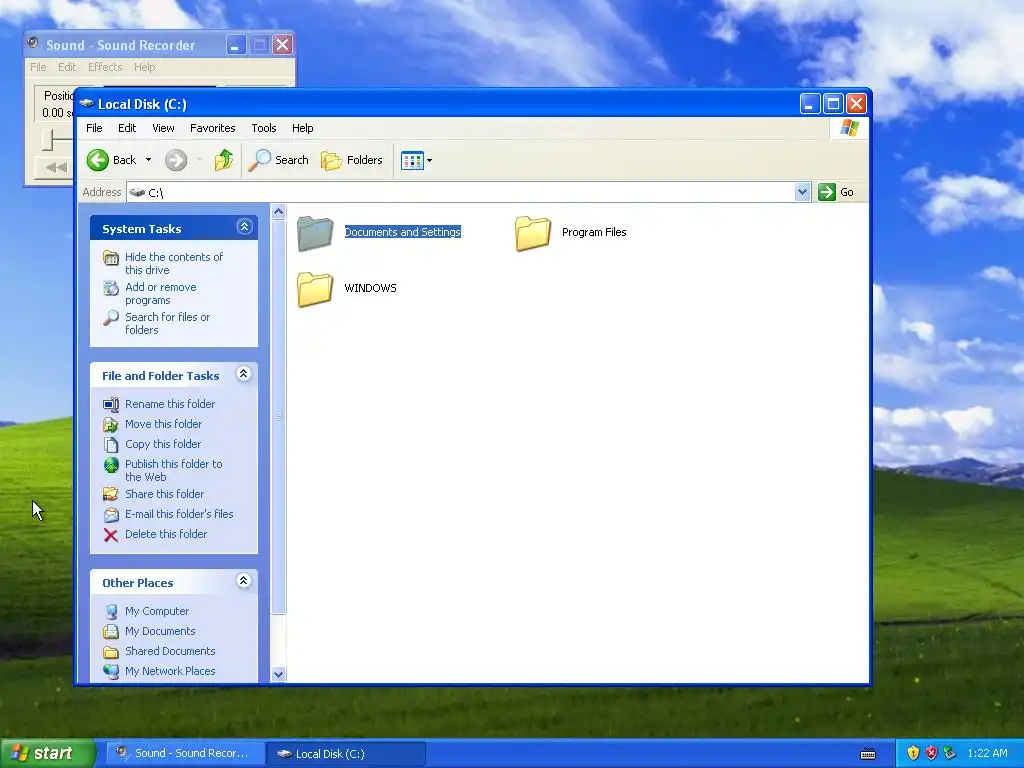Click Local Disk (C:) taskbar button
The image size is (1024, 768).
coord(346,754)
